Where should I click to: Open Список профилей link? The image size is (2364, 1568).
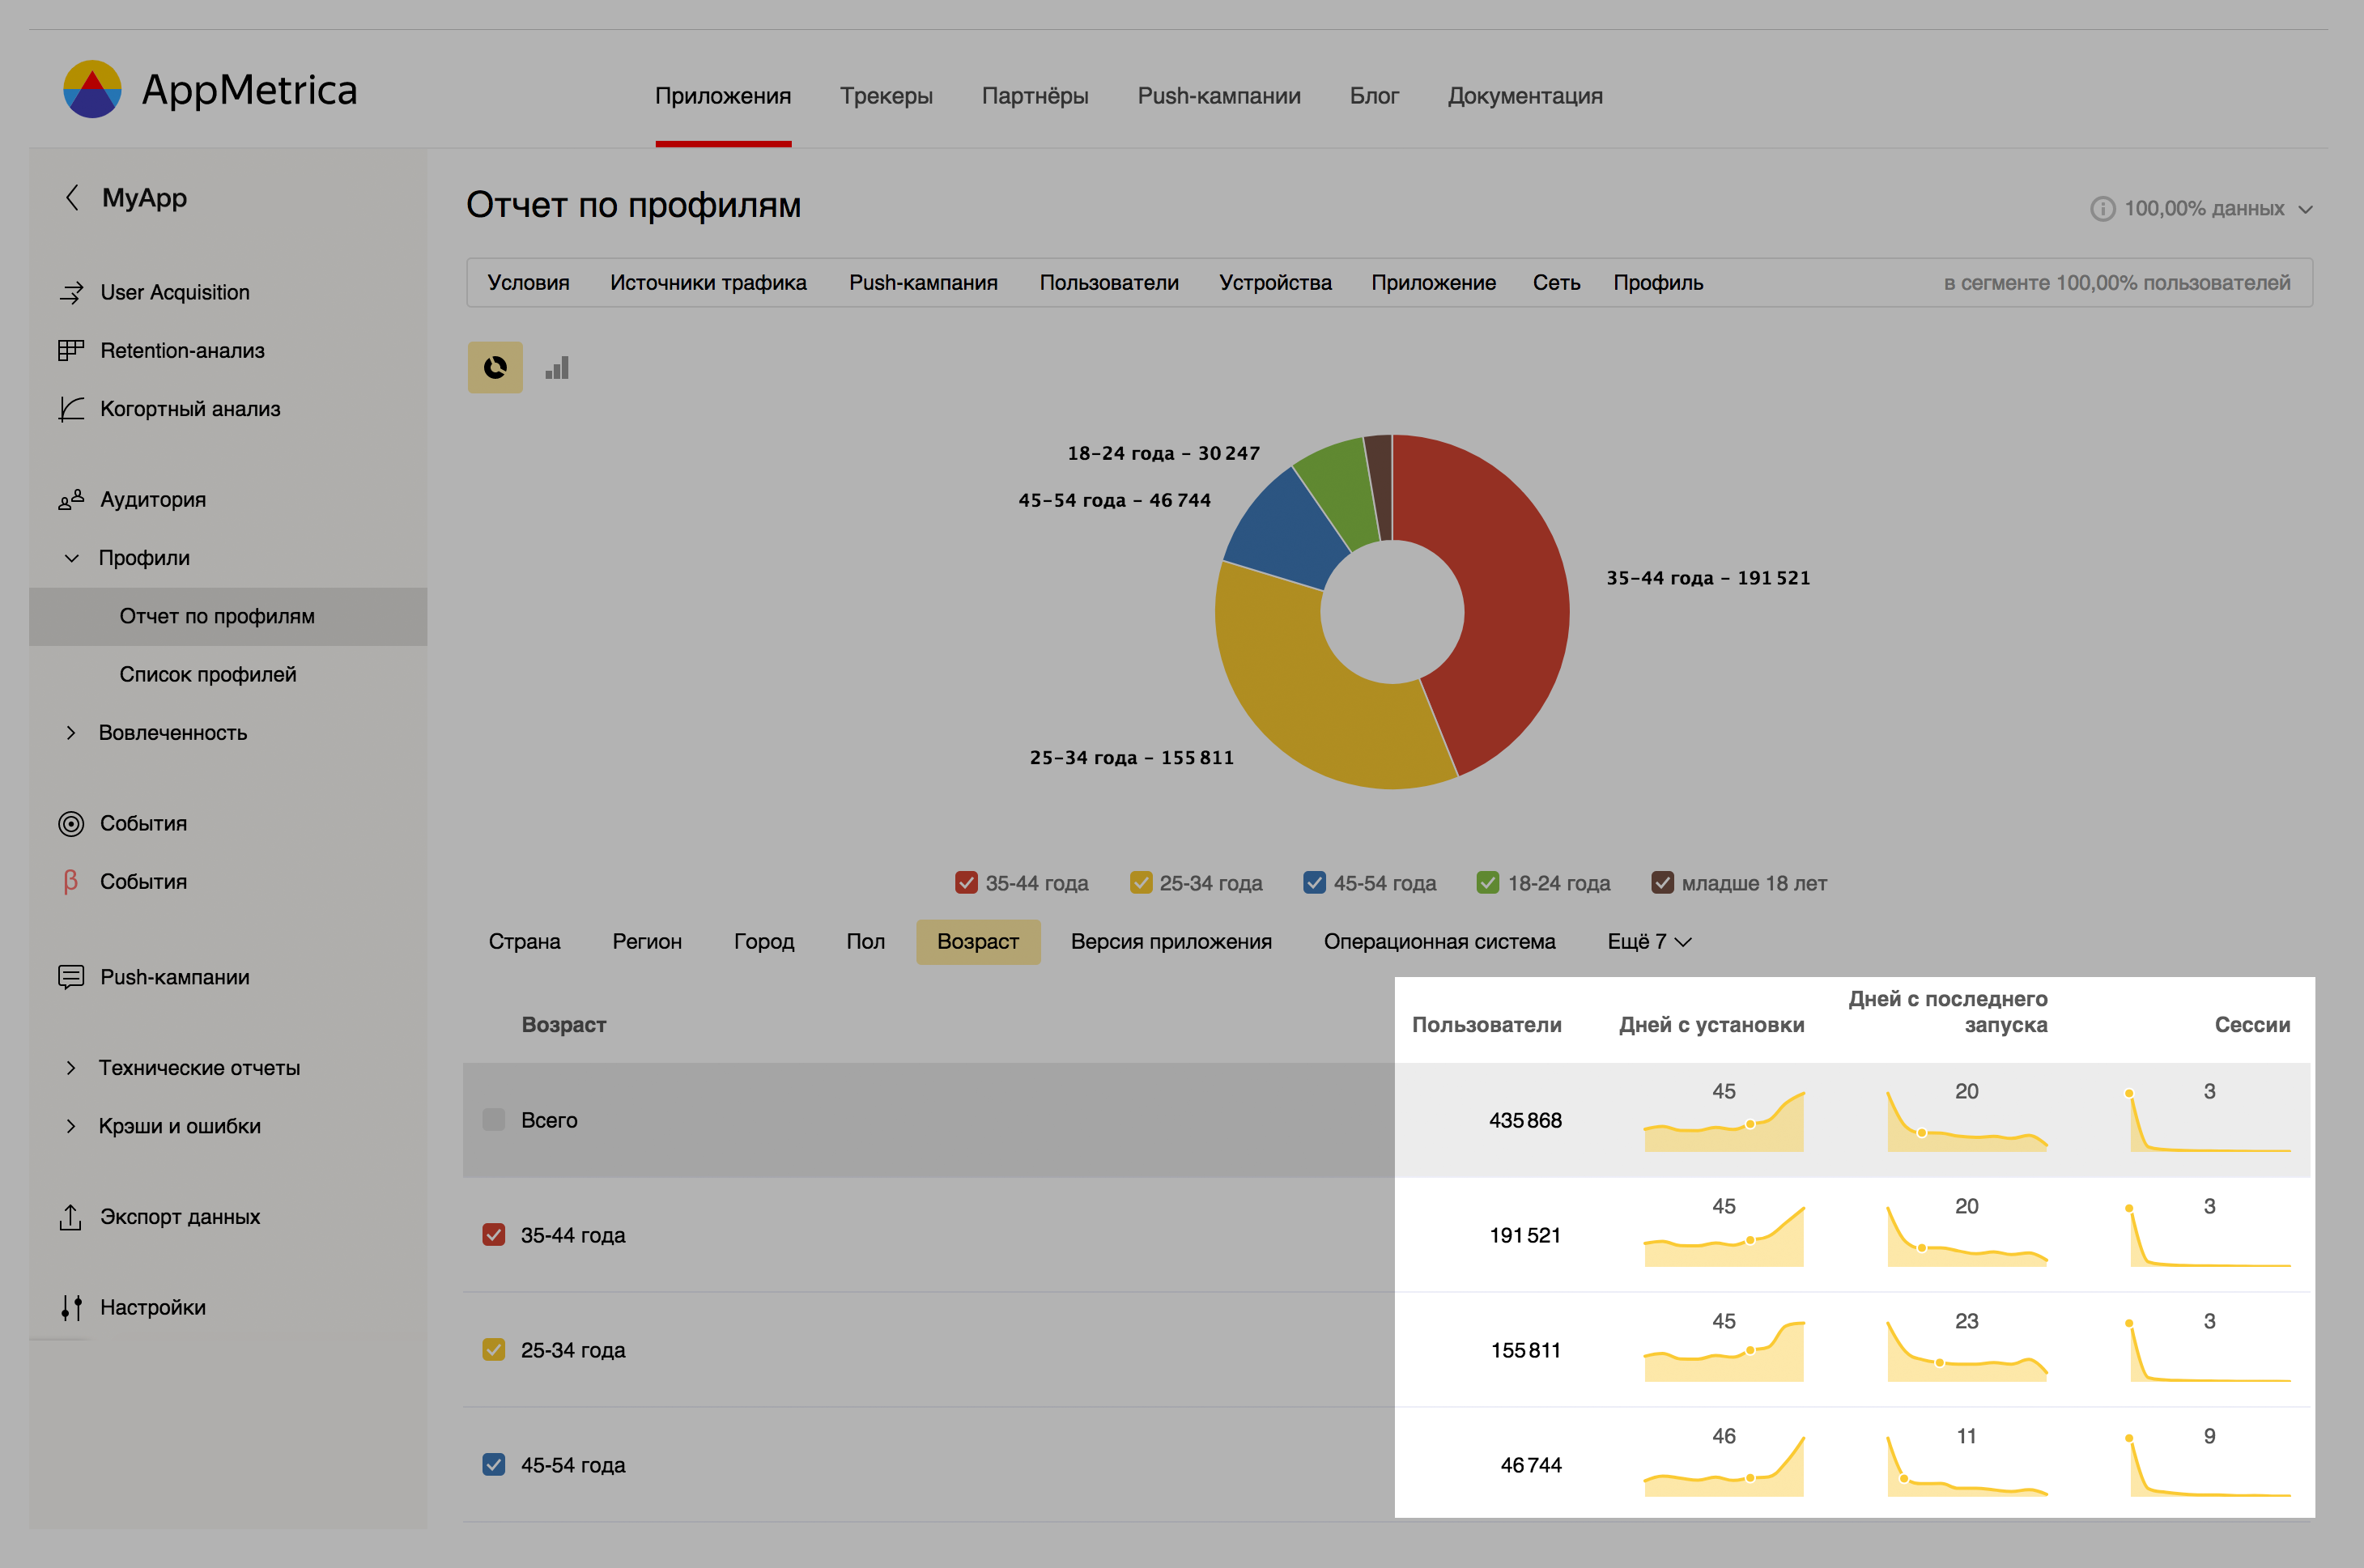pos(208,674)
